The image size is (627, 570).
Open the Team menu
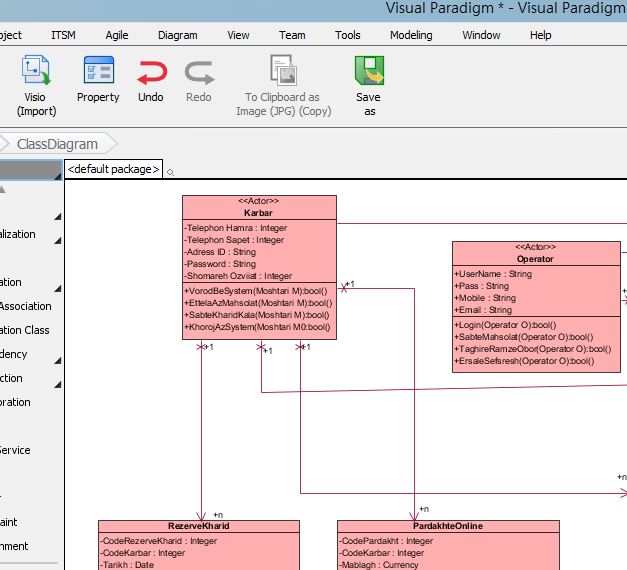coord(292,35)
